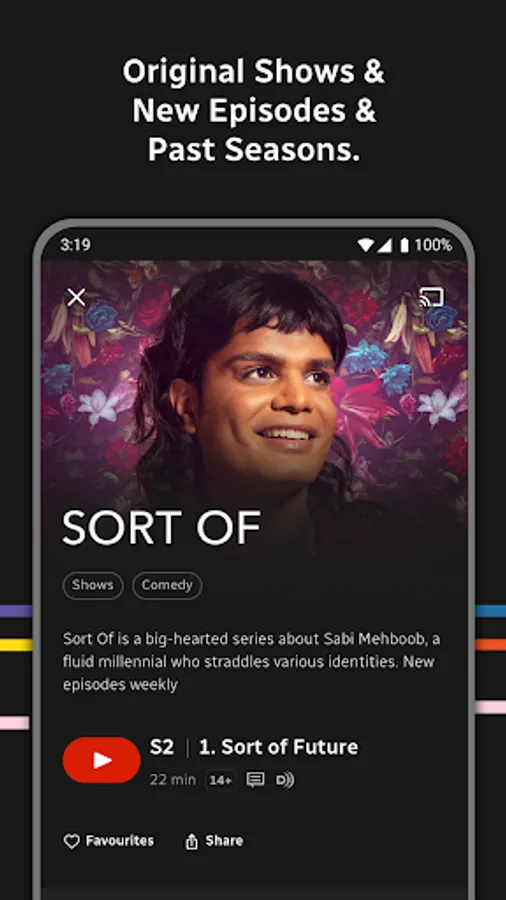This screenshot has width=506, height=900.
Task: Tap the Chromecast cast icon
Action: click(x=431, y=297)
